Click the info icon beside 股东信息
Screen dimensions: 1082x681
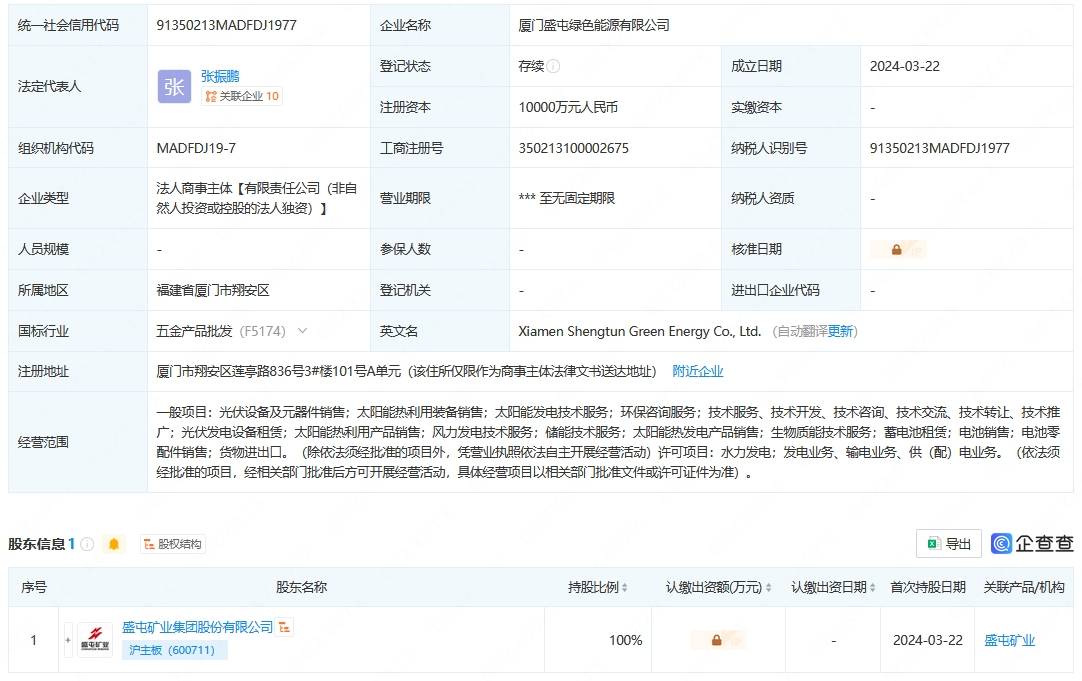(x=87, y=544)
